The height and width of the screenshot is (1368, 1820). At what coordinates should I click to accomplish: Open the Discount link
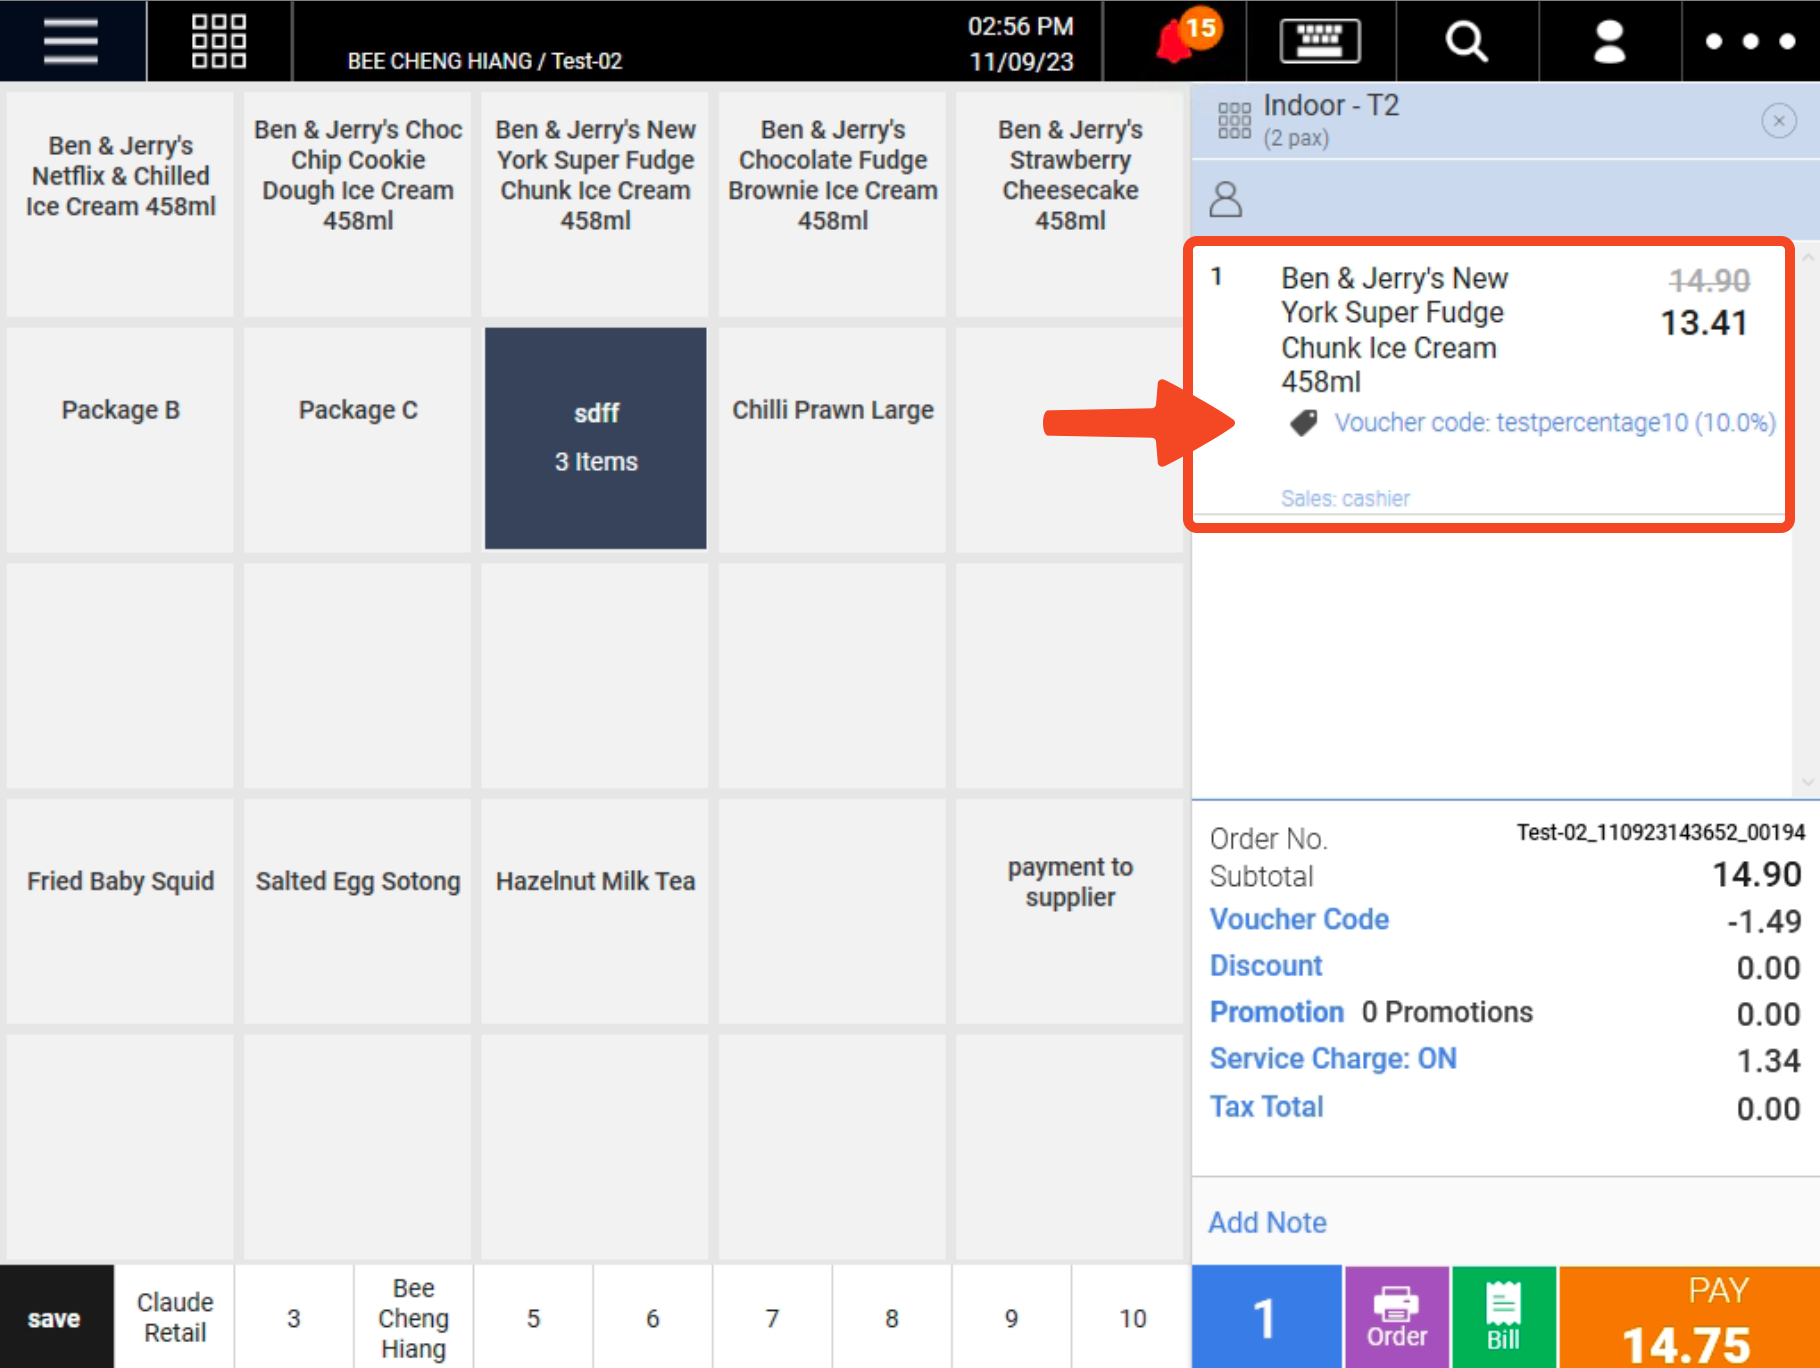tap(1266, 965)
